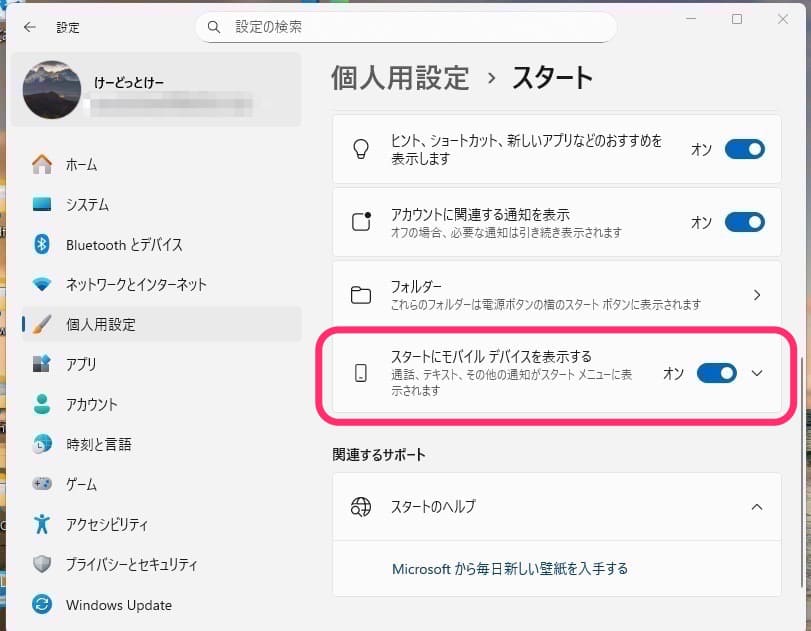Viewport: 811px width, 631px height.
Task: Click 個人用設定 breadcrumb in the header
Action: click(x=400, y=77)
